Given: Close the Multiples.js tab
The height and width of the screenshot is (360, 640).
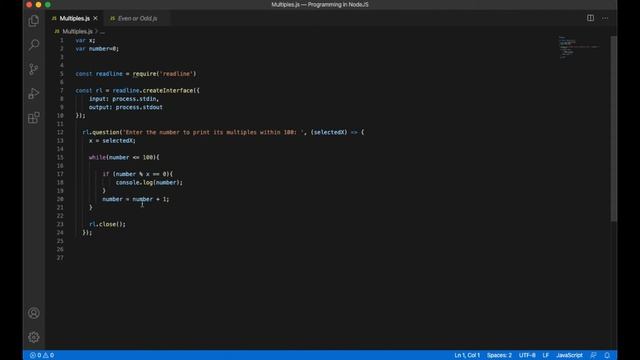Looking at the screenshot, I should 96,18.
